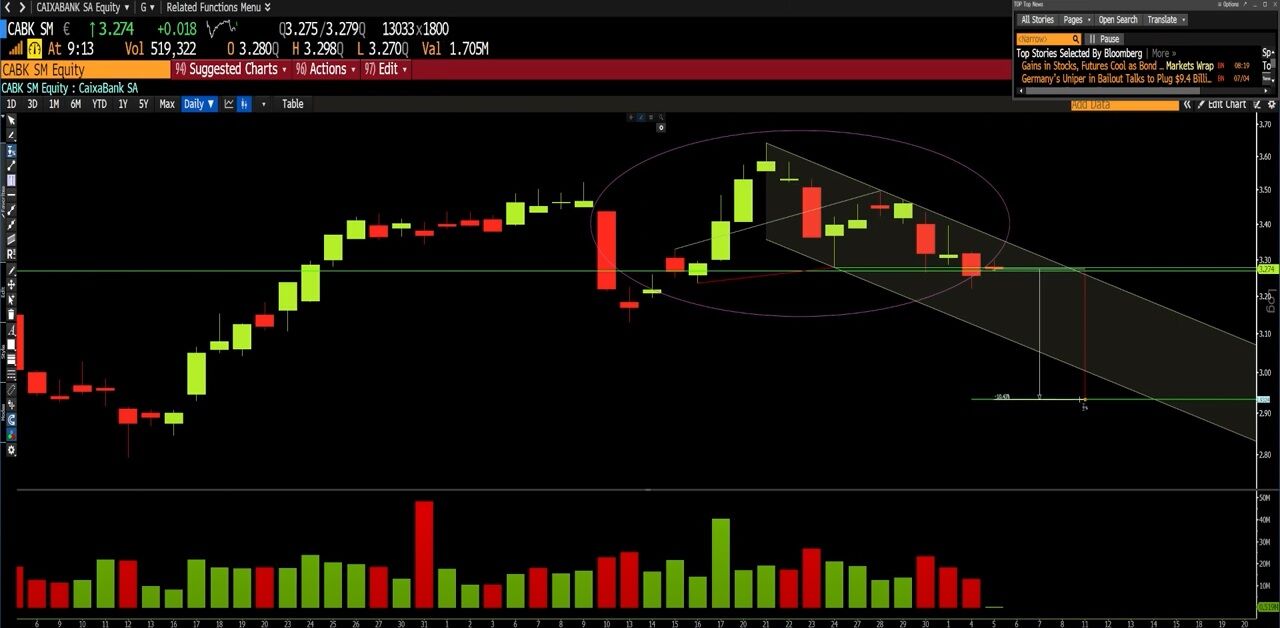Screen dimensions: 1280x628
Task: Click the chart zoom controls above the ellipse
Action: click(x=645, y=117)
